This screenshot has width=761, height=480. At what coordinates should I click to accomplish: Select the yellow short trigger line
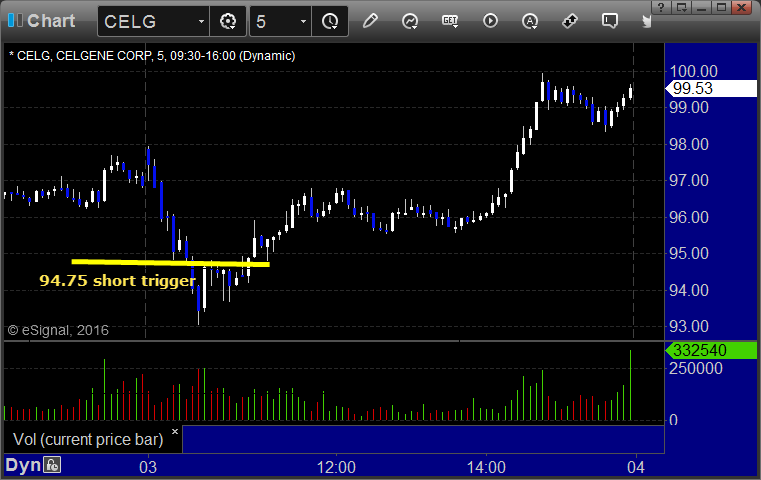pos(170,263)
